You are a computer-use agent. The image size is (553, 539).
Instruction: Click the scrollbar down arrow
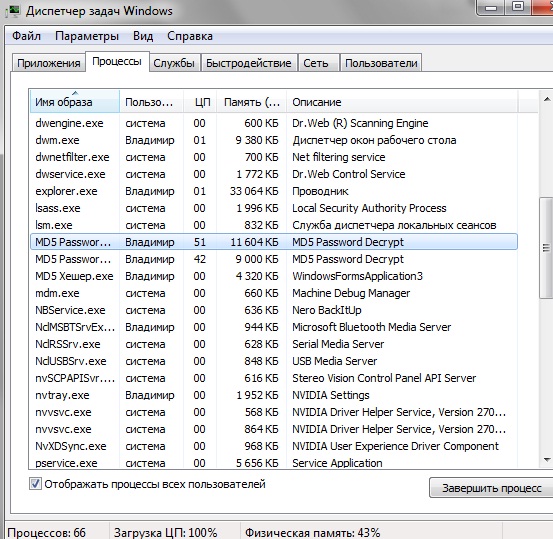(x=547, y=460)
